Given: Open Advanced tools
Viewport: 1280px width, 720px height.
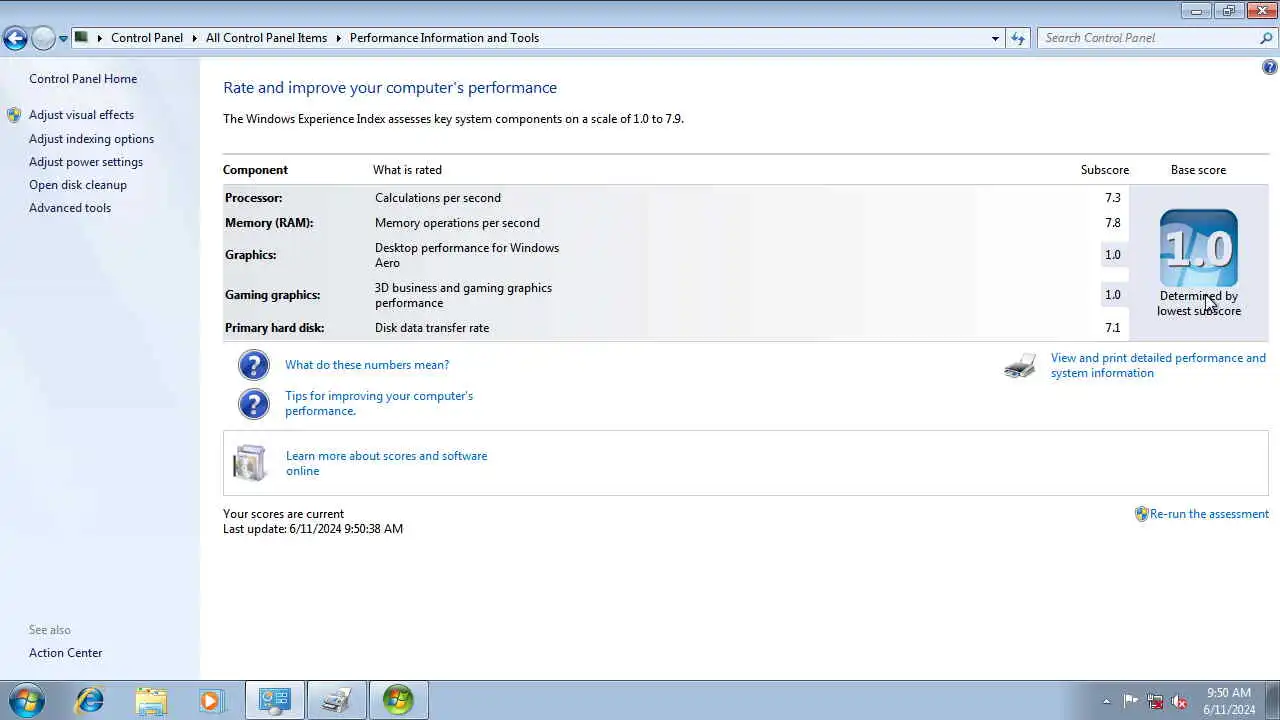Looking at the screenshot, I should (x=70, y=208).
